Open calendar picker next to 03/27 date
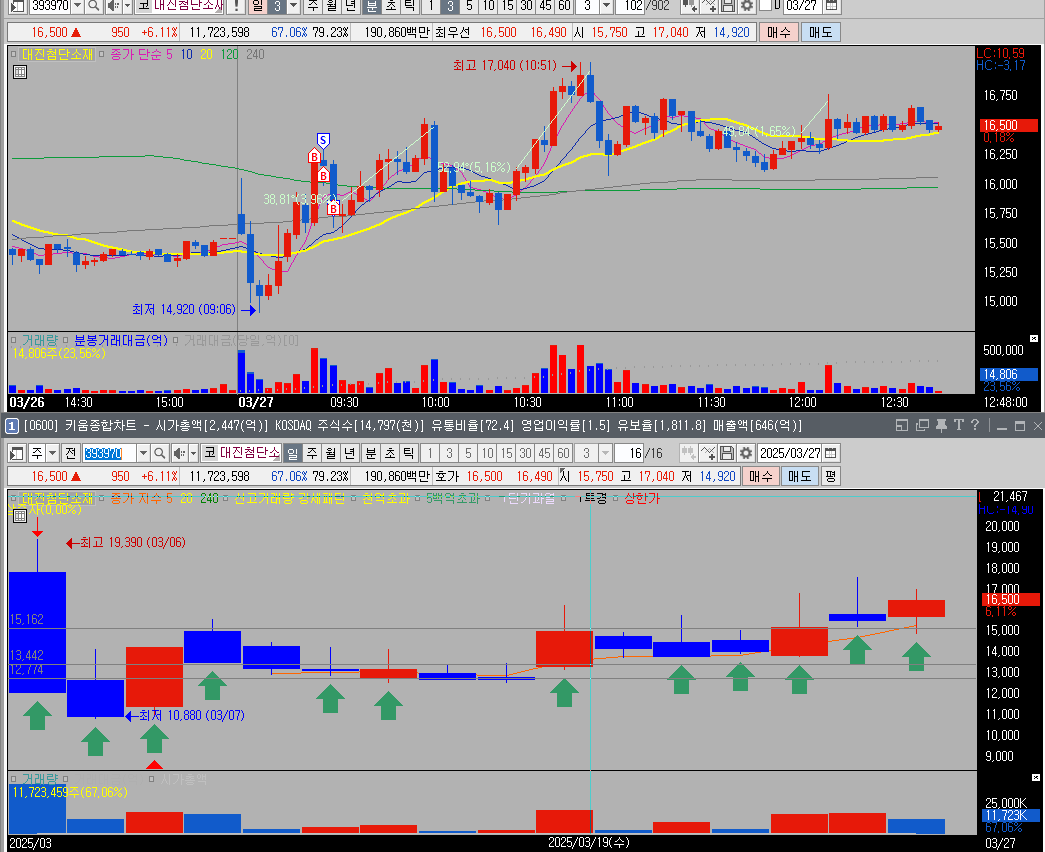 coord(830,6)
